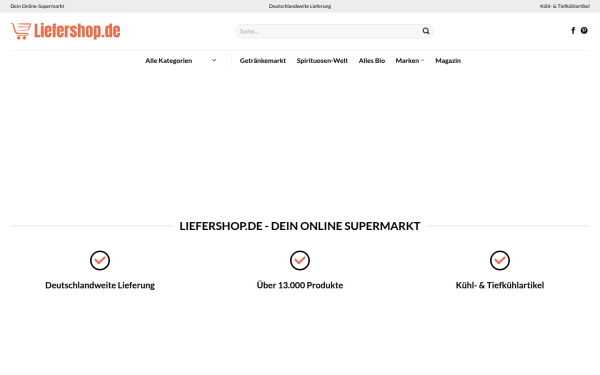Click checkmark icon above Über 13.000 Produkte
The image size is (600, 375).
coord(300,261)
